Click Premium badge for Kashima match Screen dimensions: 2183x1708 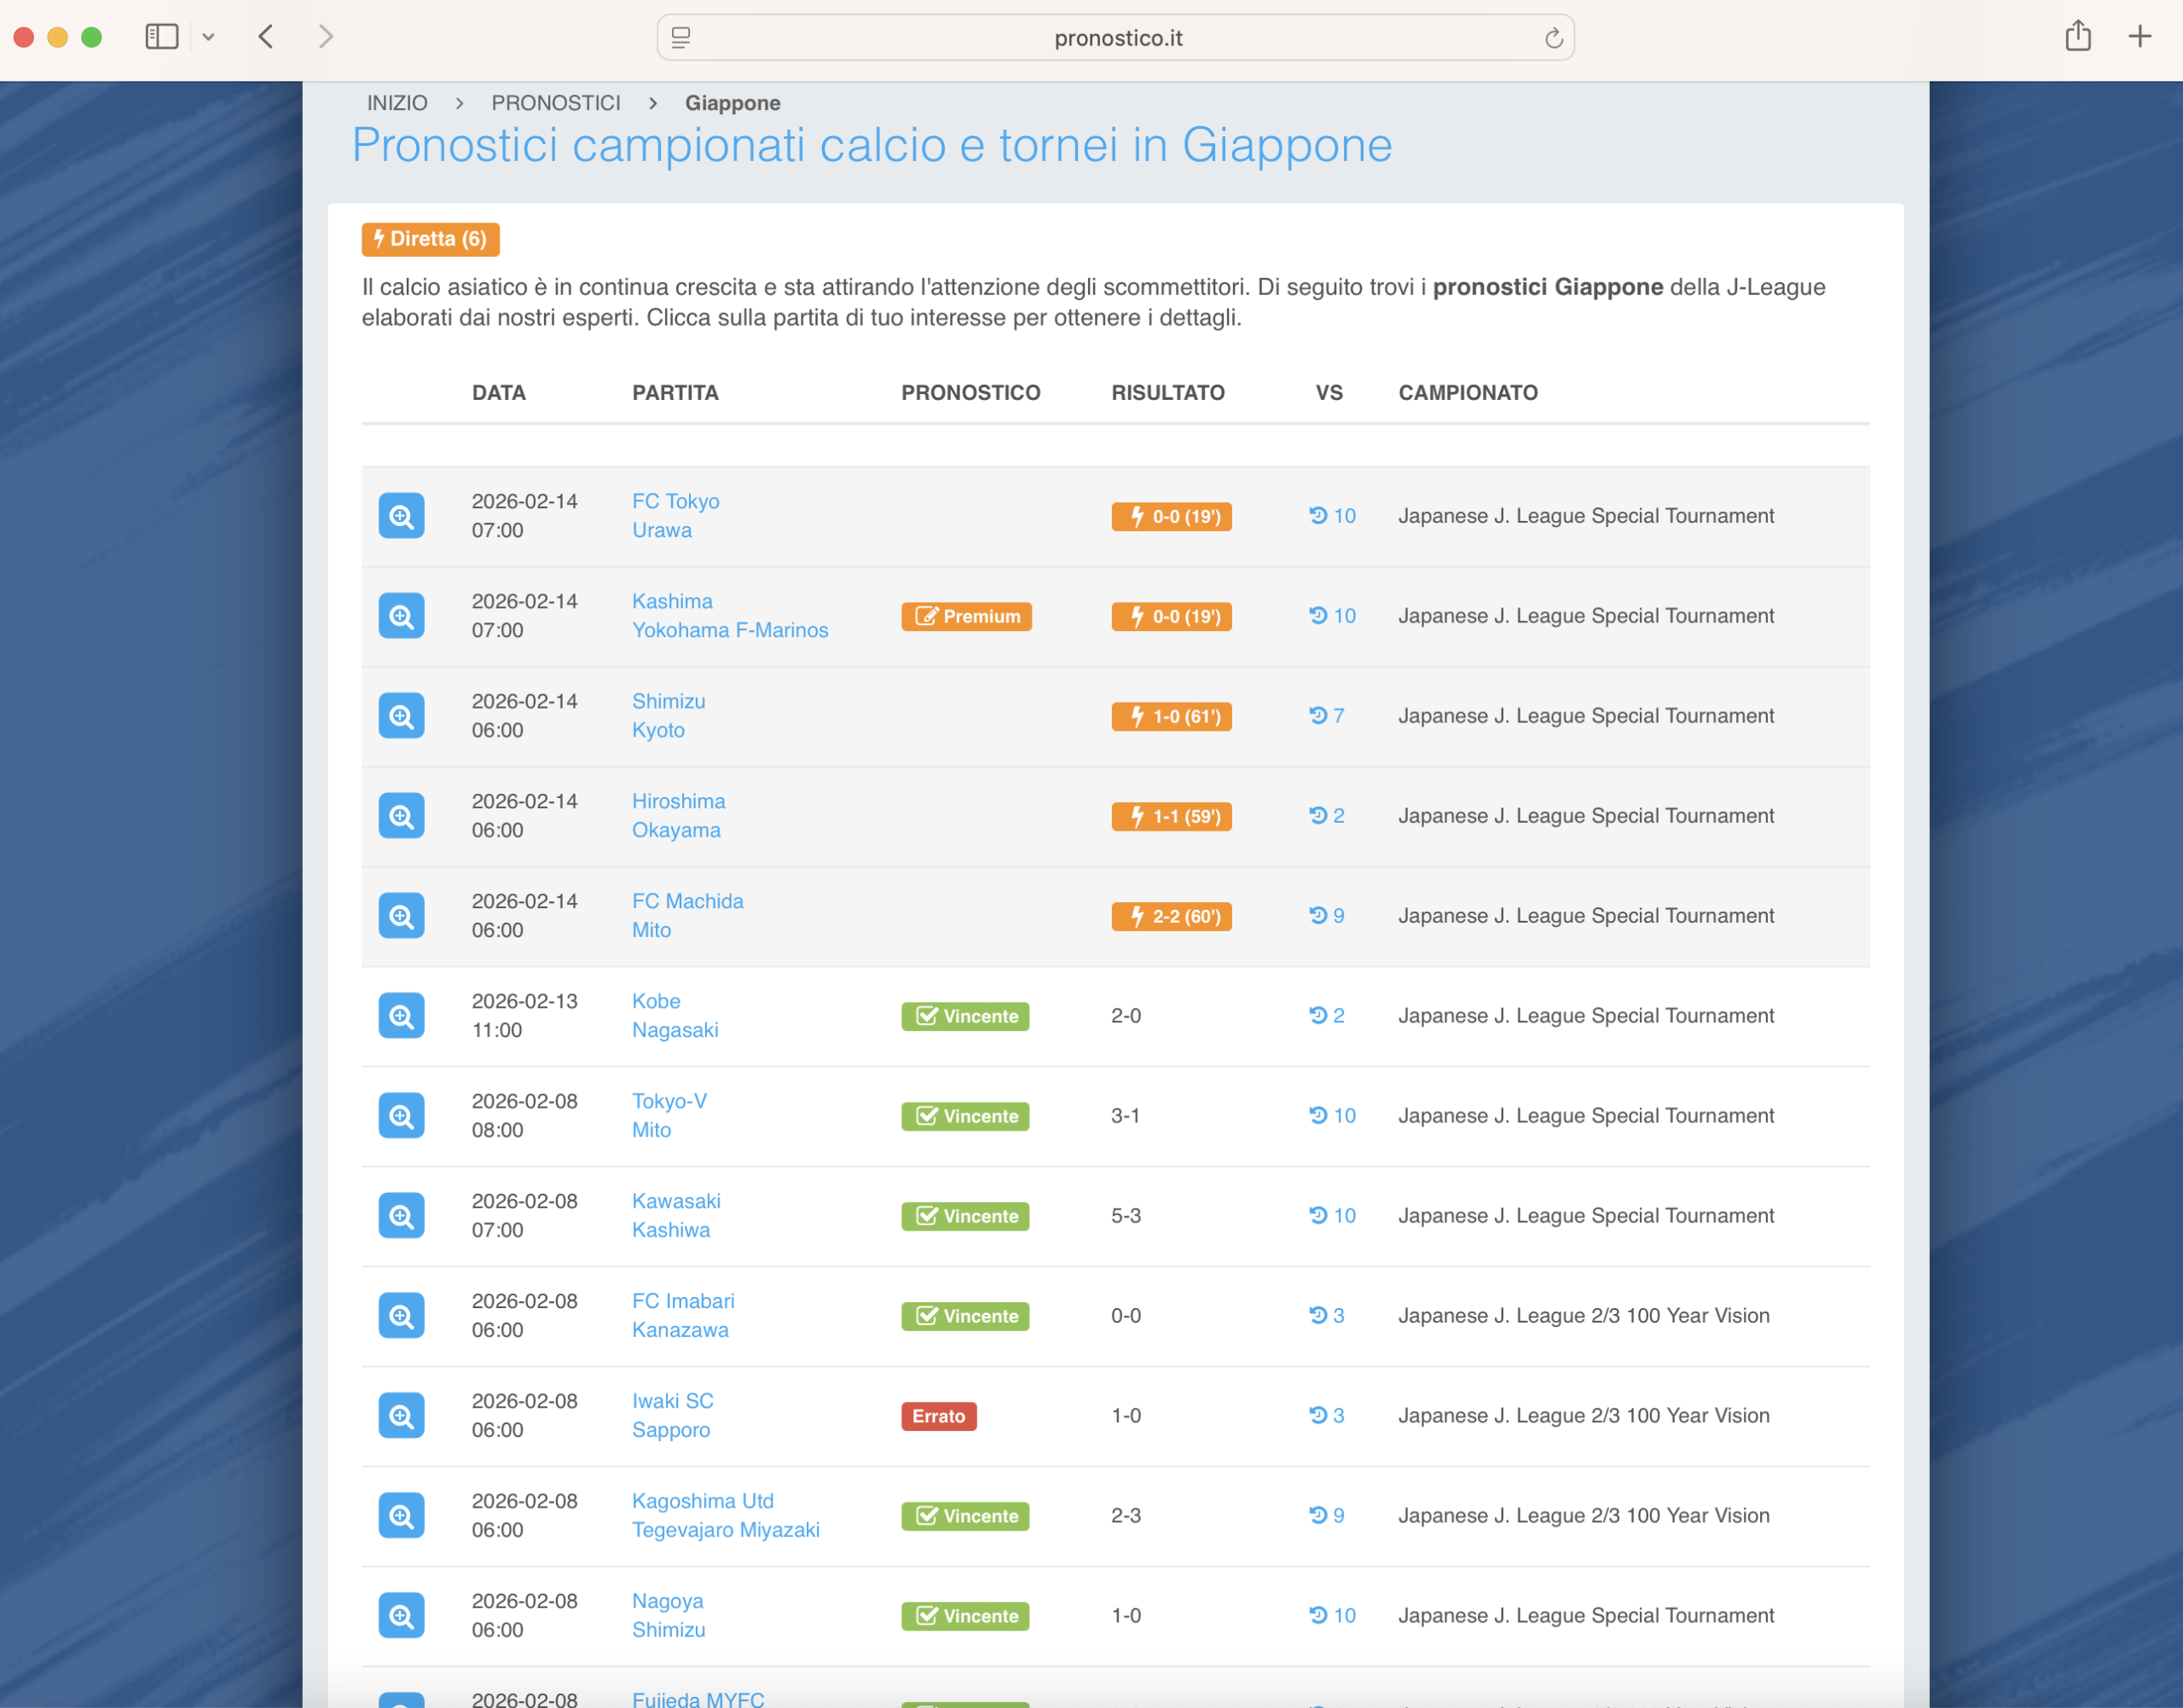point(966,616)
